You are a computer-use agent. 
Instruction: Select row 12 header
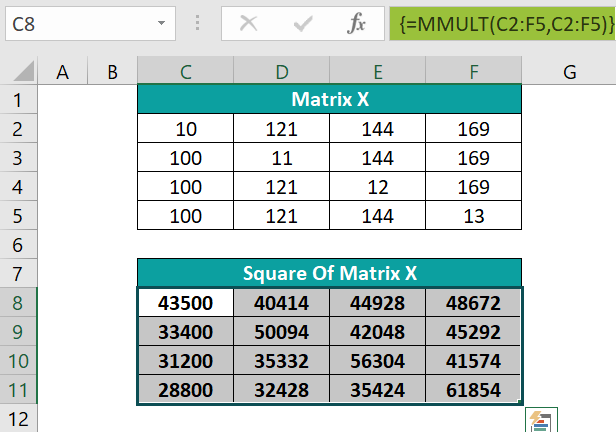point(18,419)
